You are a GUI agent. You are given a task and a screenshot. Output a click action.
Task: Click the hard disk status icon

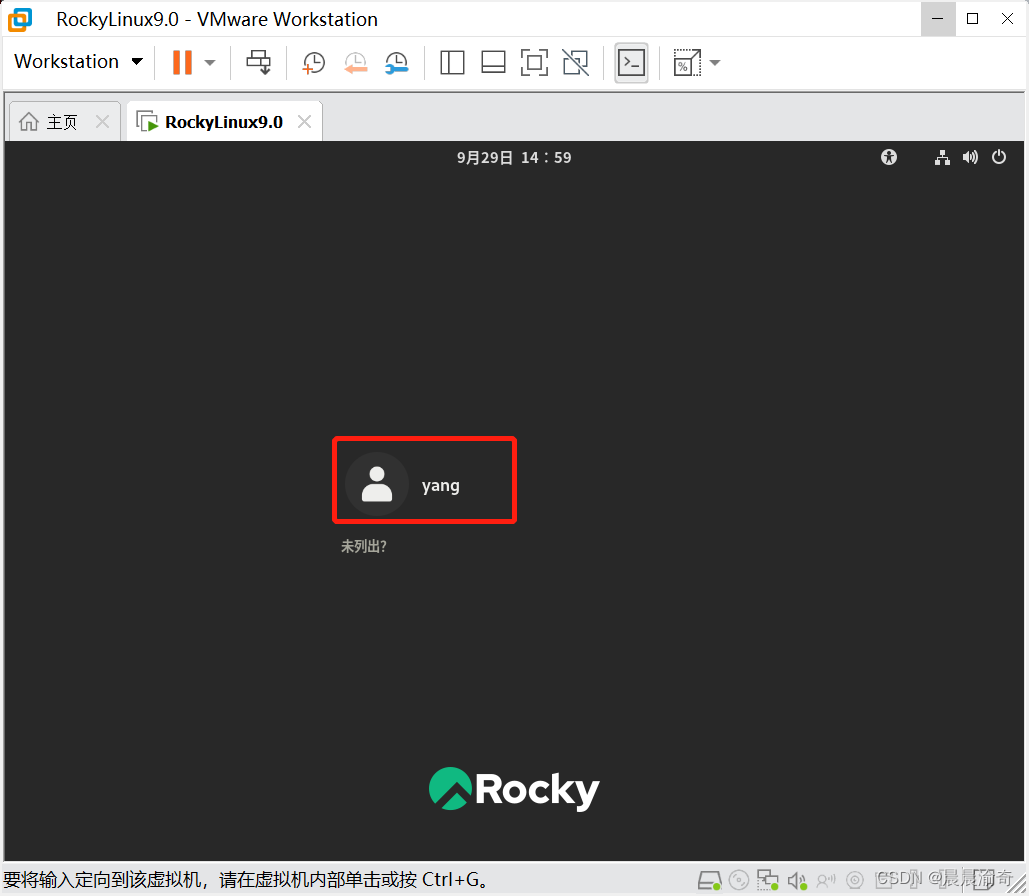pyautogui.click(x=709, y=880)
